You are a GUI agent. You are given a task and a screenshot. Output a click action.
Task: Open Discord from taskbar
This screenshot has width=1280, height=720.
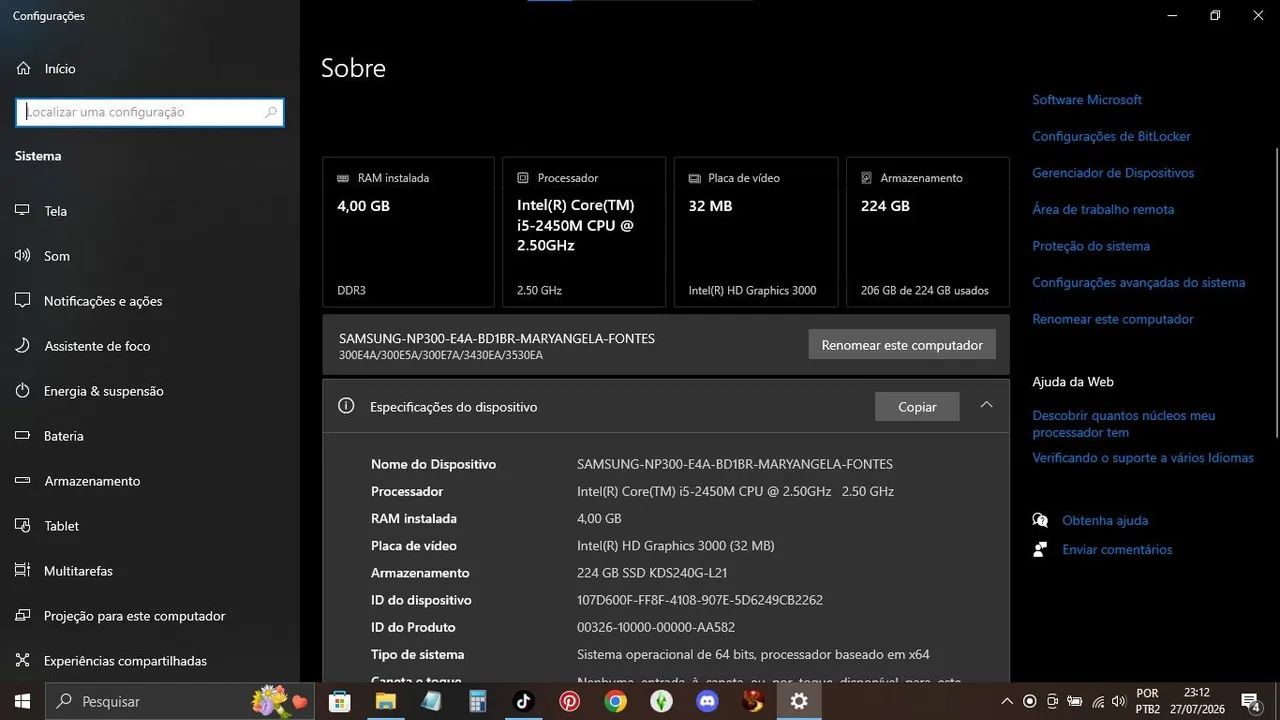[708, 701]
